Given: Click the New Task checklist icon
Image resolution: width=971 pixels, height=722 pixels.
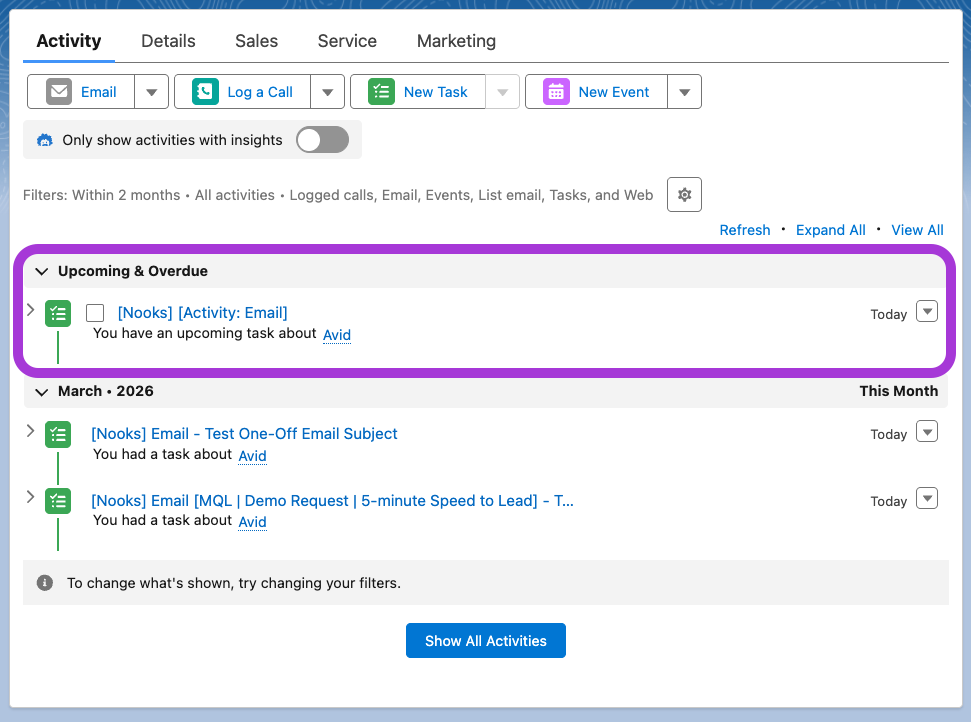Looking at the screenshot, I should 381,92.
